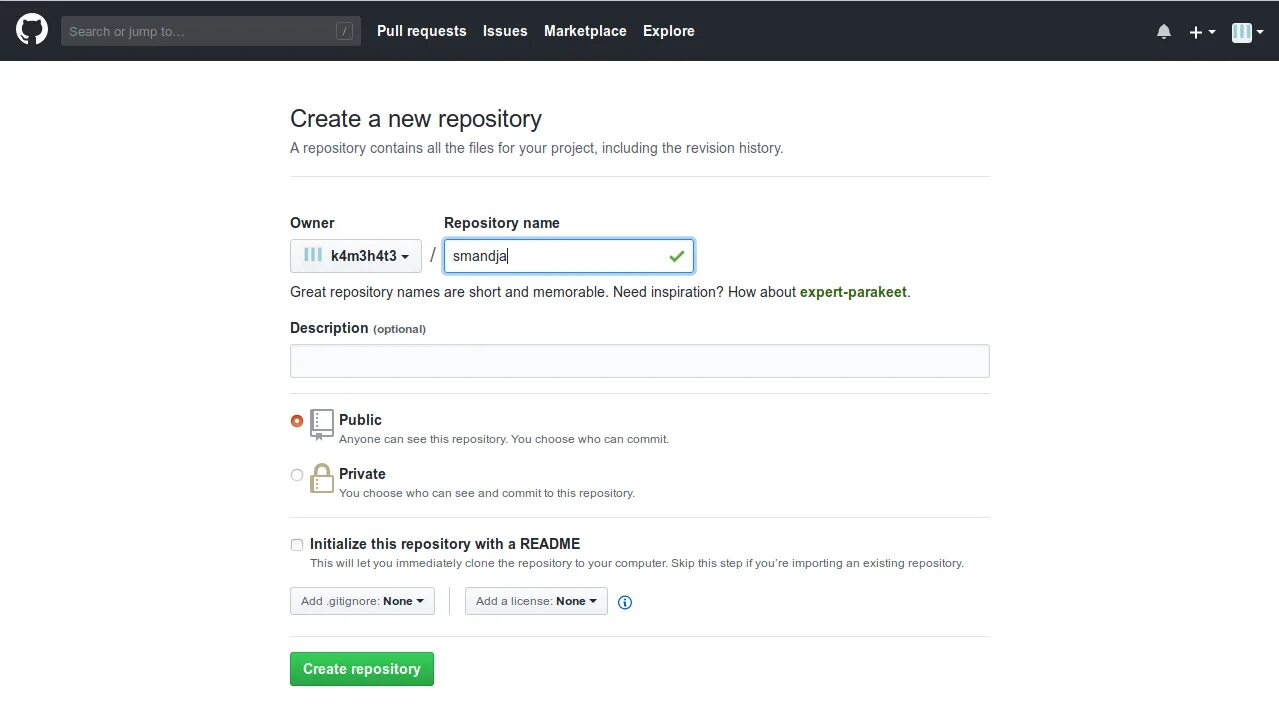Use the suggested name expert-parakeet

click(x=853, y=292)
